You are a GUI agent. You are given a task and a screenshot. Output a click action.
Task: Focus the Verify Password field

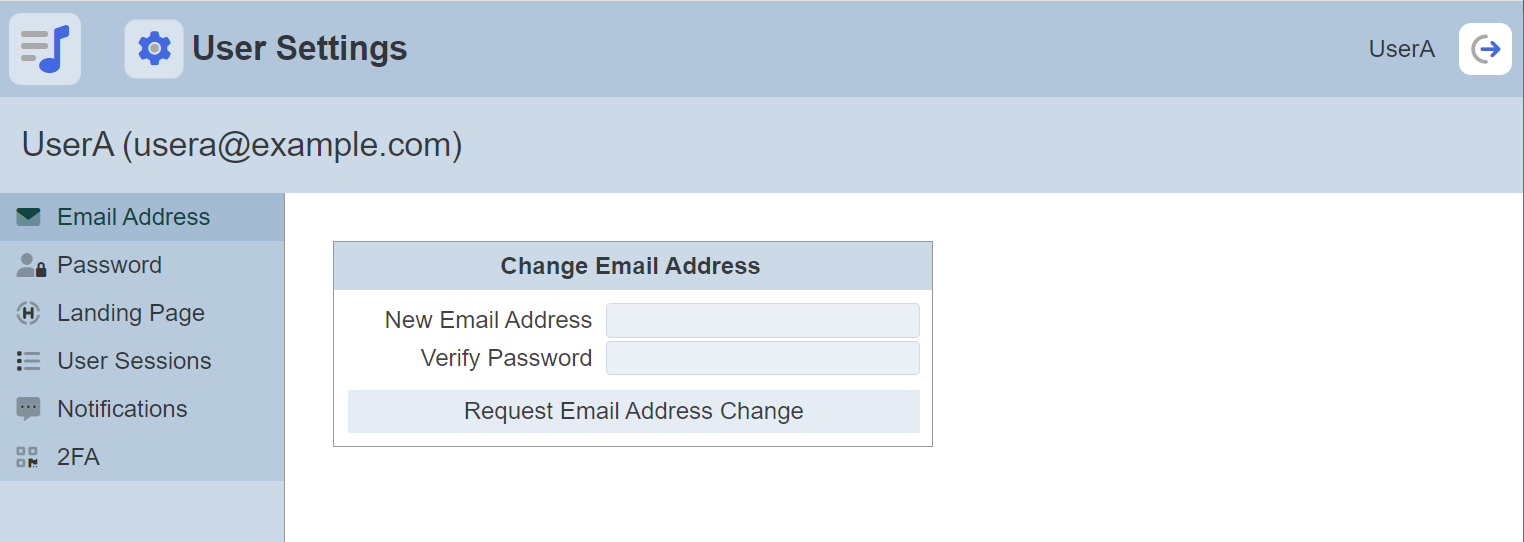point(762,358)
